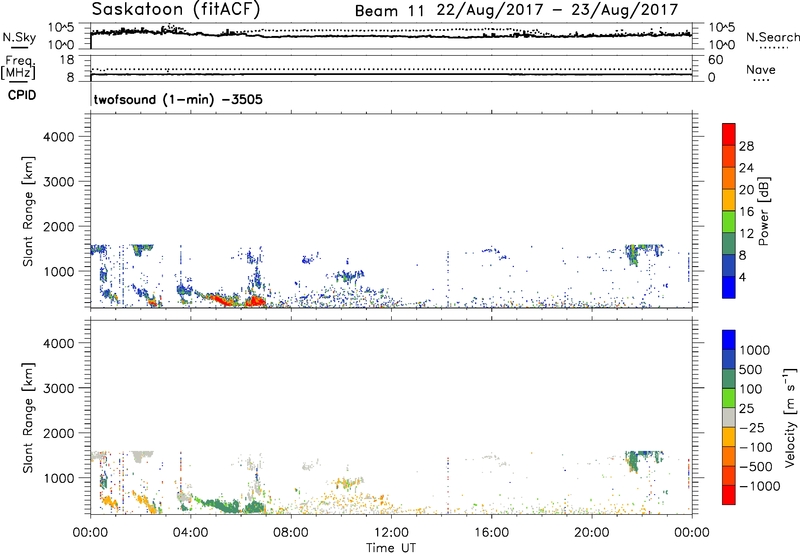Click the '16:00' time tick label

[491, 533]
